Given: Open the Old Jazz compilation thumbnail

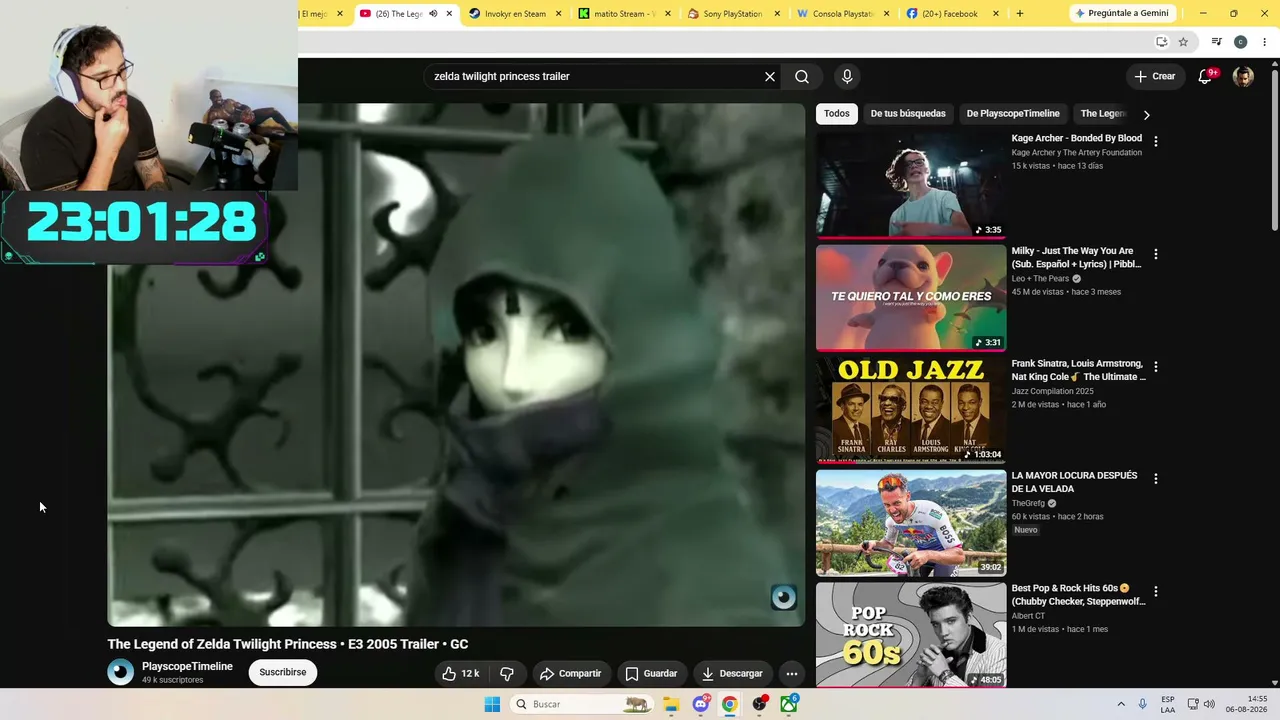Looking at the screenshot, I should (x=911, y=410).
